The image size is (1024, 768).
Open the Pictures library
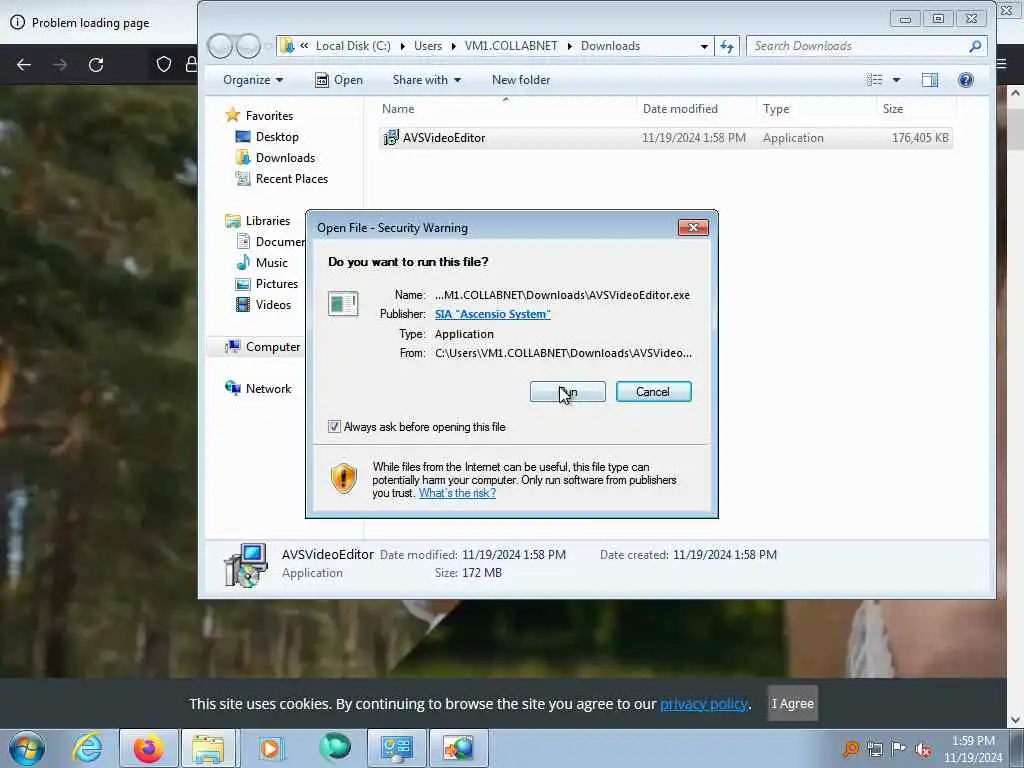276,283
